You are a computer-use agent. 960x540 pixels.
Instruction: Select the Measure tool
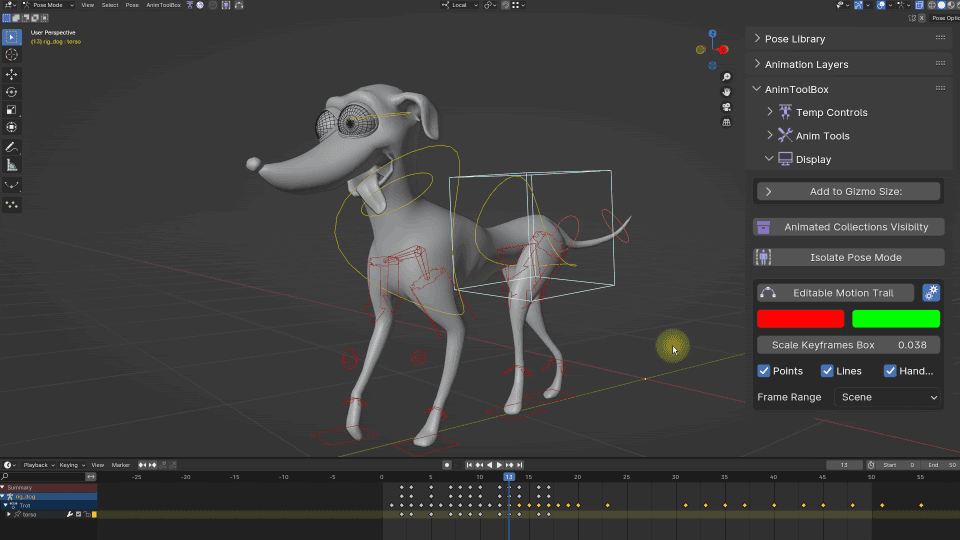[x=12, y=165]
